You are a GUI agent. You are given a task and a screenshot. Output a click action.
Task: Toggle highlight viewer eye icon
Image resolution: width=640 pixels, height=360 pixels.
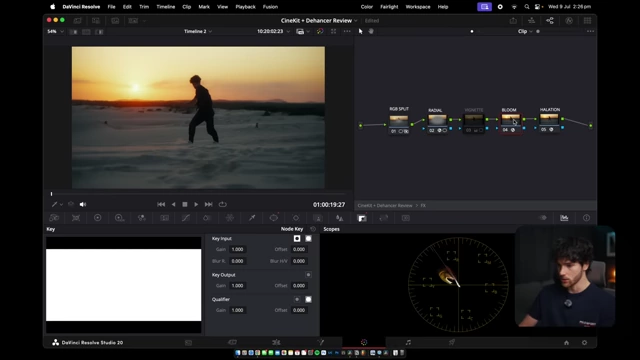coord(543,218)
